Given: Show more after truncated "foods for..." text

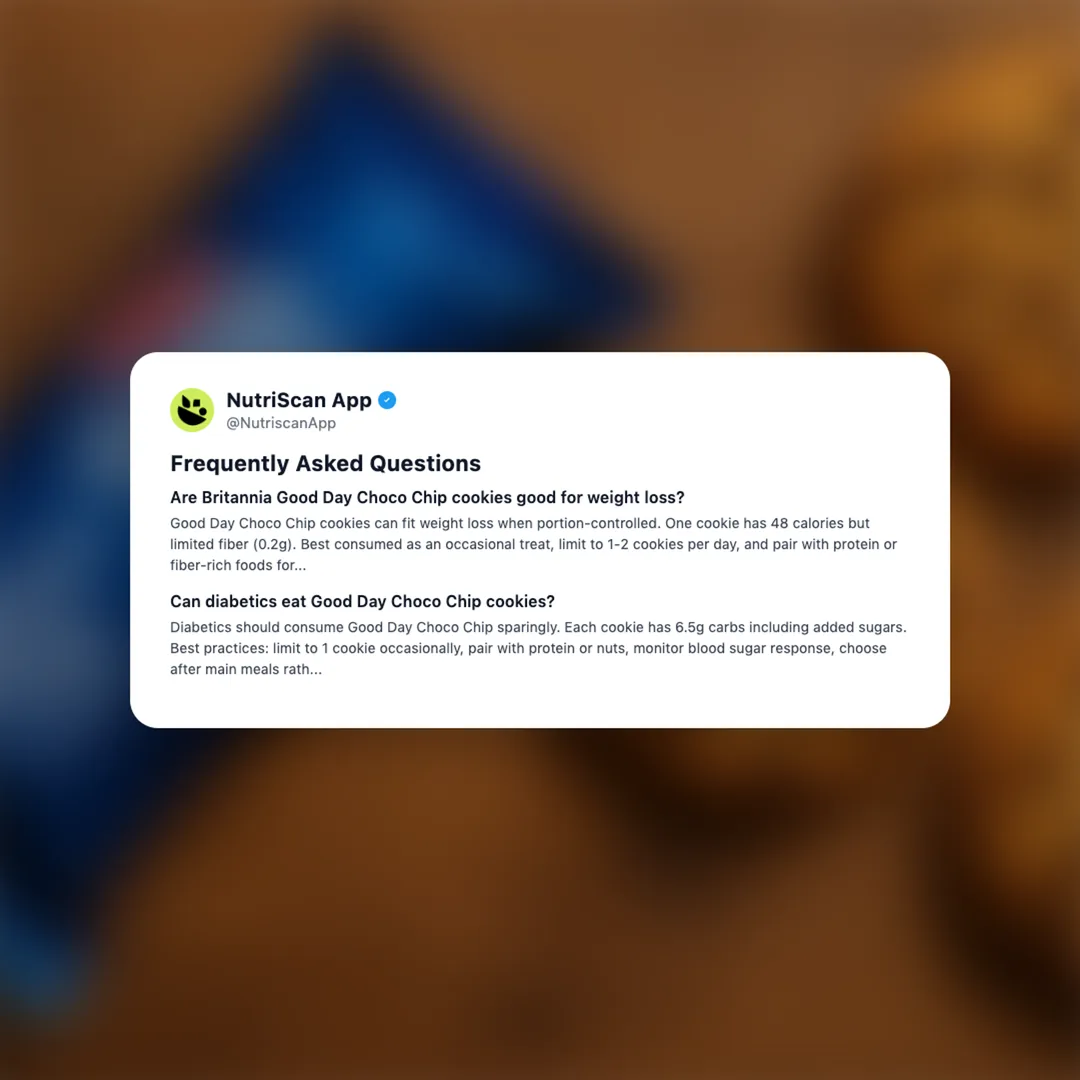Looking at the screenshot, I should pyautogui.click(x=292, y=565).
